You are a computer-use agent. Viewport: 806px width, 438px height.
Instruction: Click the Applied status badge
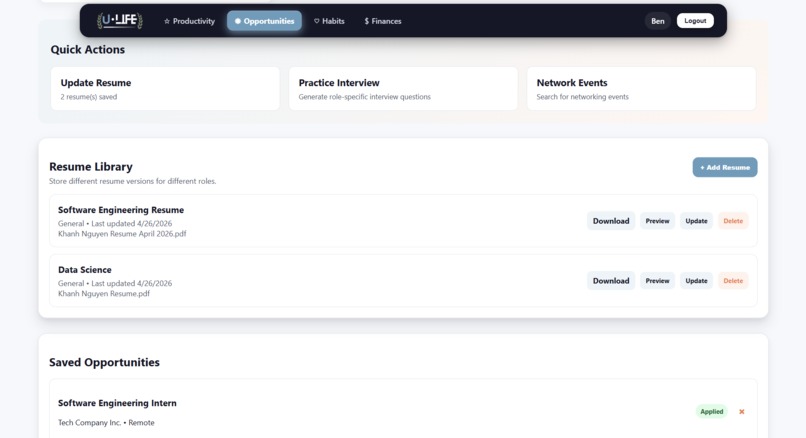click(x=711, y=411)
